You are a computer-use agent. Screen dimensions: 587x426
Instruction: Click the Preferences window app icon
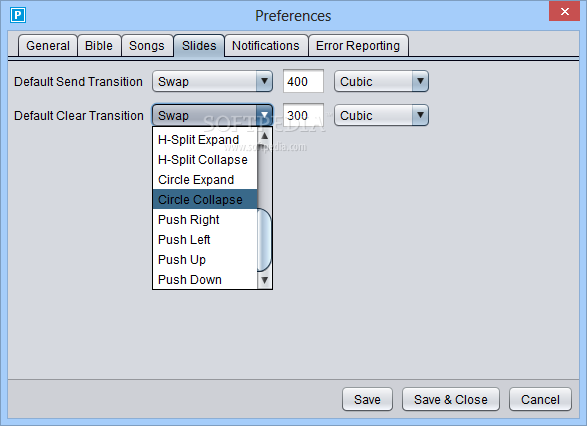point(18,15)
